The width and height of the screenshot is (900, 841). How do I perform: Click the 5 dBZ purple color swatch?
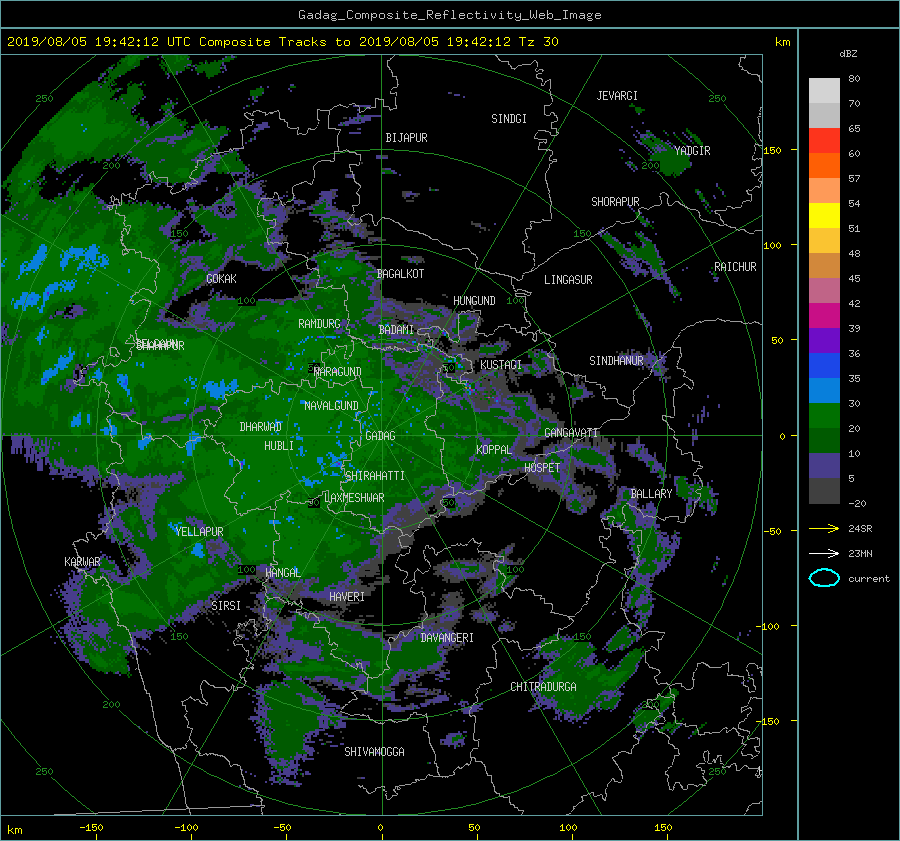824,466
